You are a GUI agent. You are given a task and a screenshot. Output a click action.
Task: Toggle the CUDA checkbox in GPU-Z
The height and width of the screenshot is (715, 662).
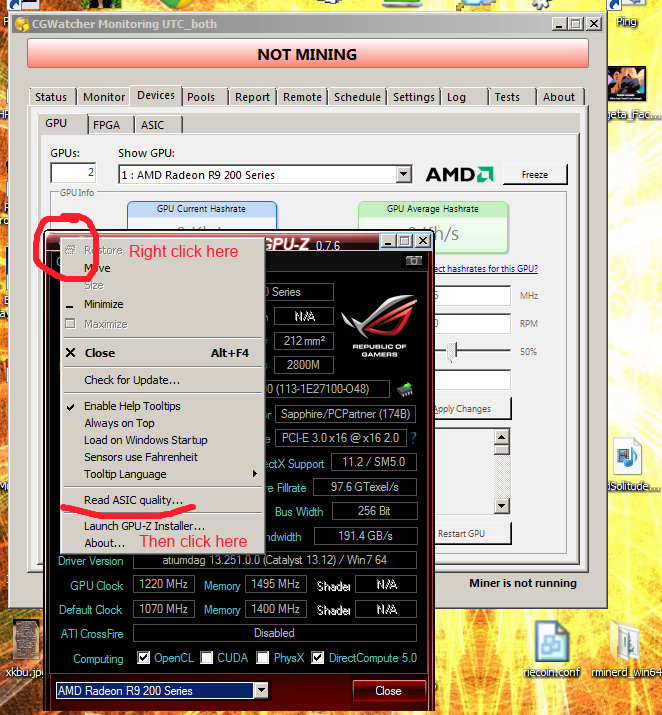pos(207,657)
